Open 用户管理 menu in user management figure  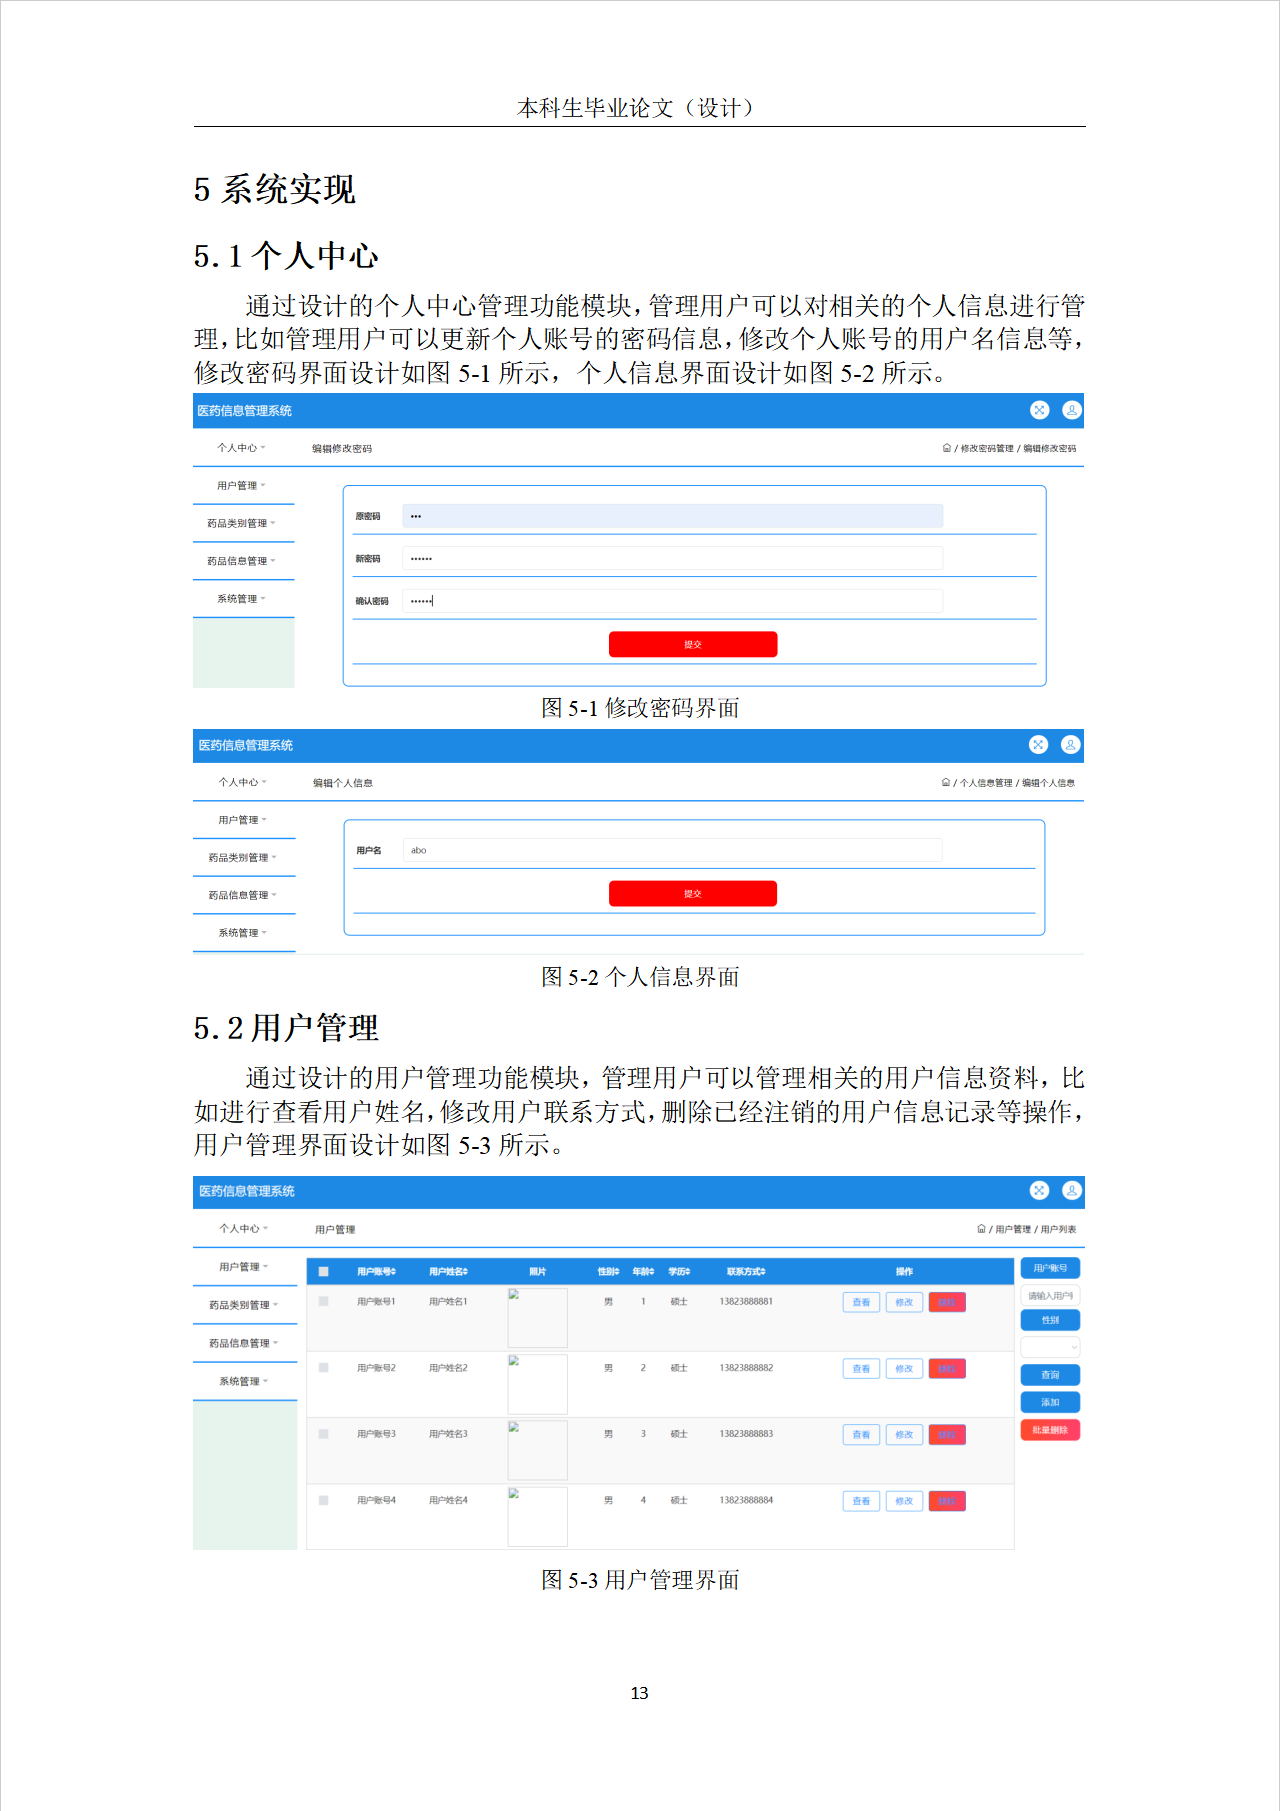245,1267
